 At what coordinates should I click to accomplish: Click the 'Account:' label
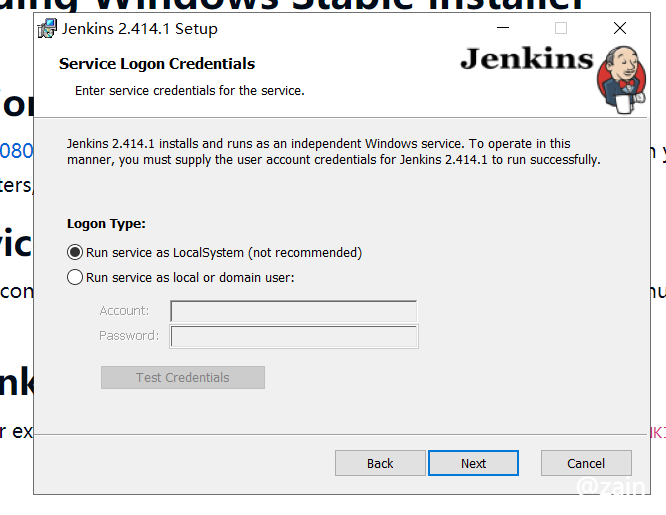pyautogui.click(x=124, y=311)
